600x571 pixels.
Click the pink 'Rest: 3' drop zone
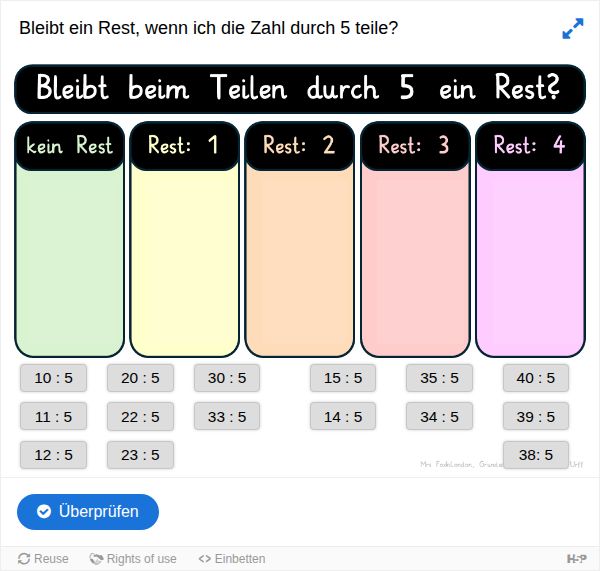[x=416, y=240]
